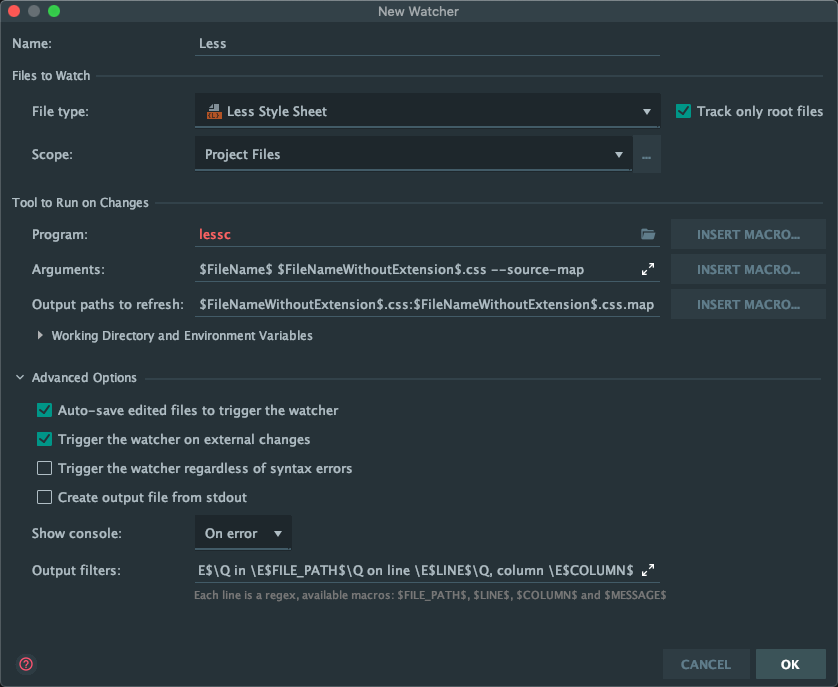Confirm the watcher with OK
The image size is (838, 687).
[x=790, y=664]
